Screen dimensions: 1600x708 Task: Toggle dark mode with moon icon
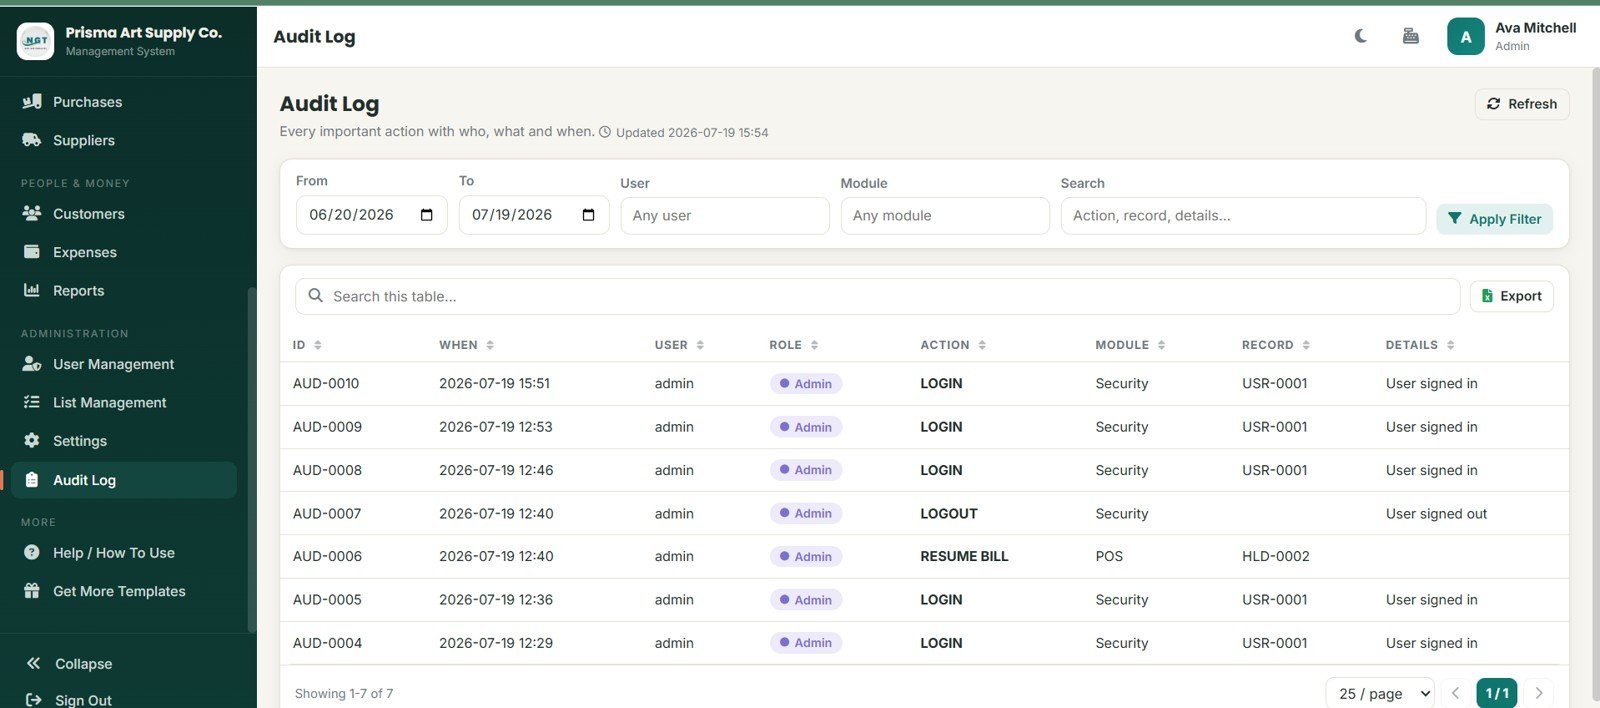pos(1361,36)
